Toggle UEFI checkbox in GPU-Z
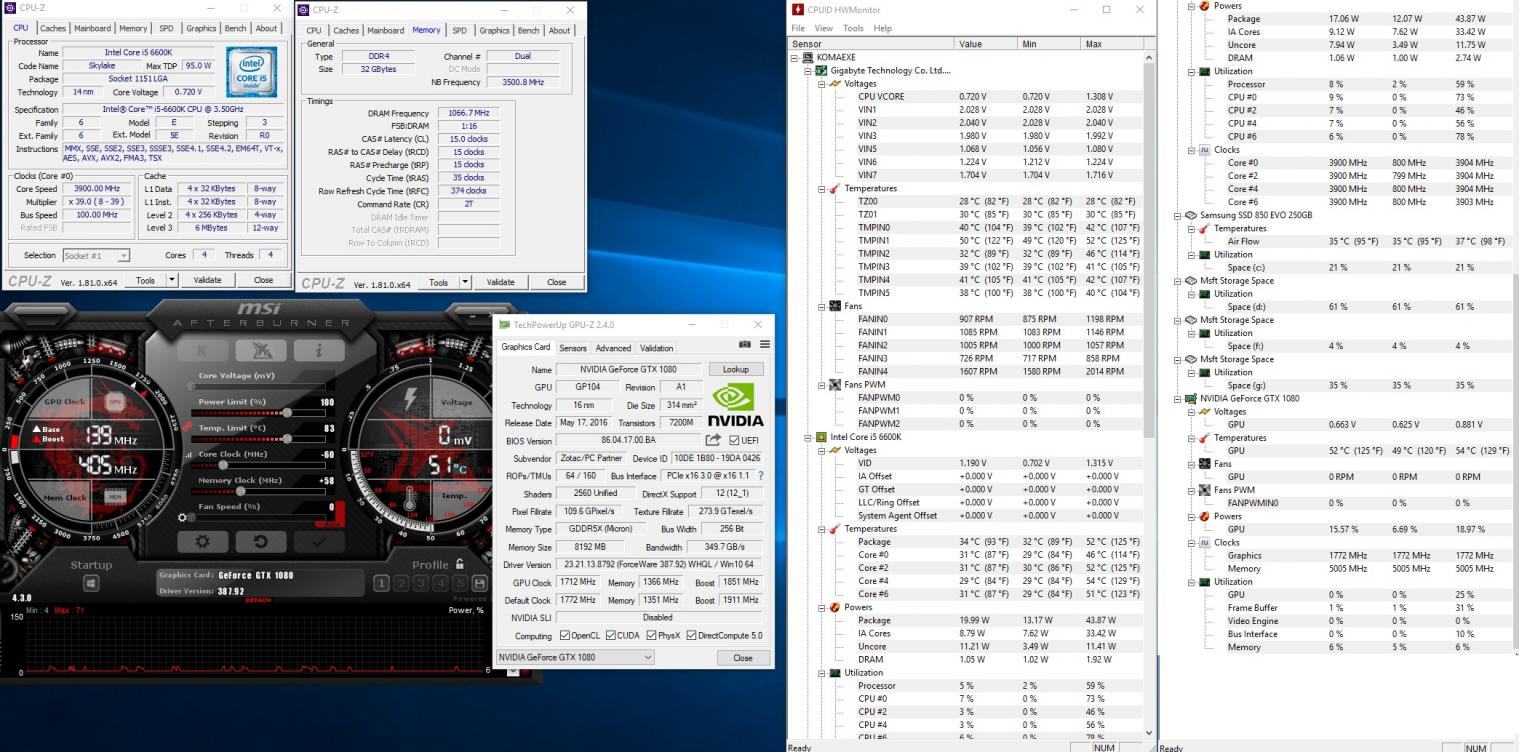The height and width of the screenshot is (752, 1519). 735,441
